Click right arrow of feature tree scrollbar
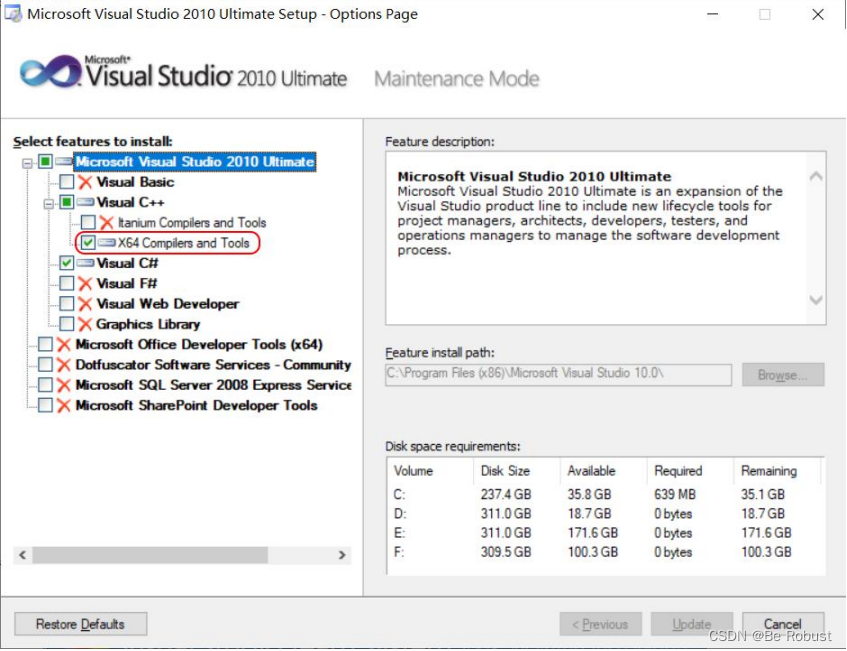The height and width of the screenshot is (651, 847). [x=342, y=555]
